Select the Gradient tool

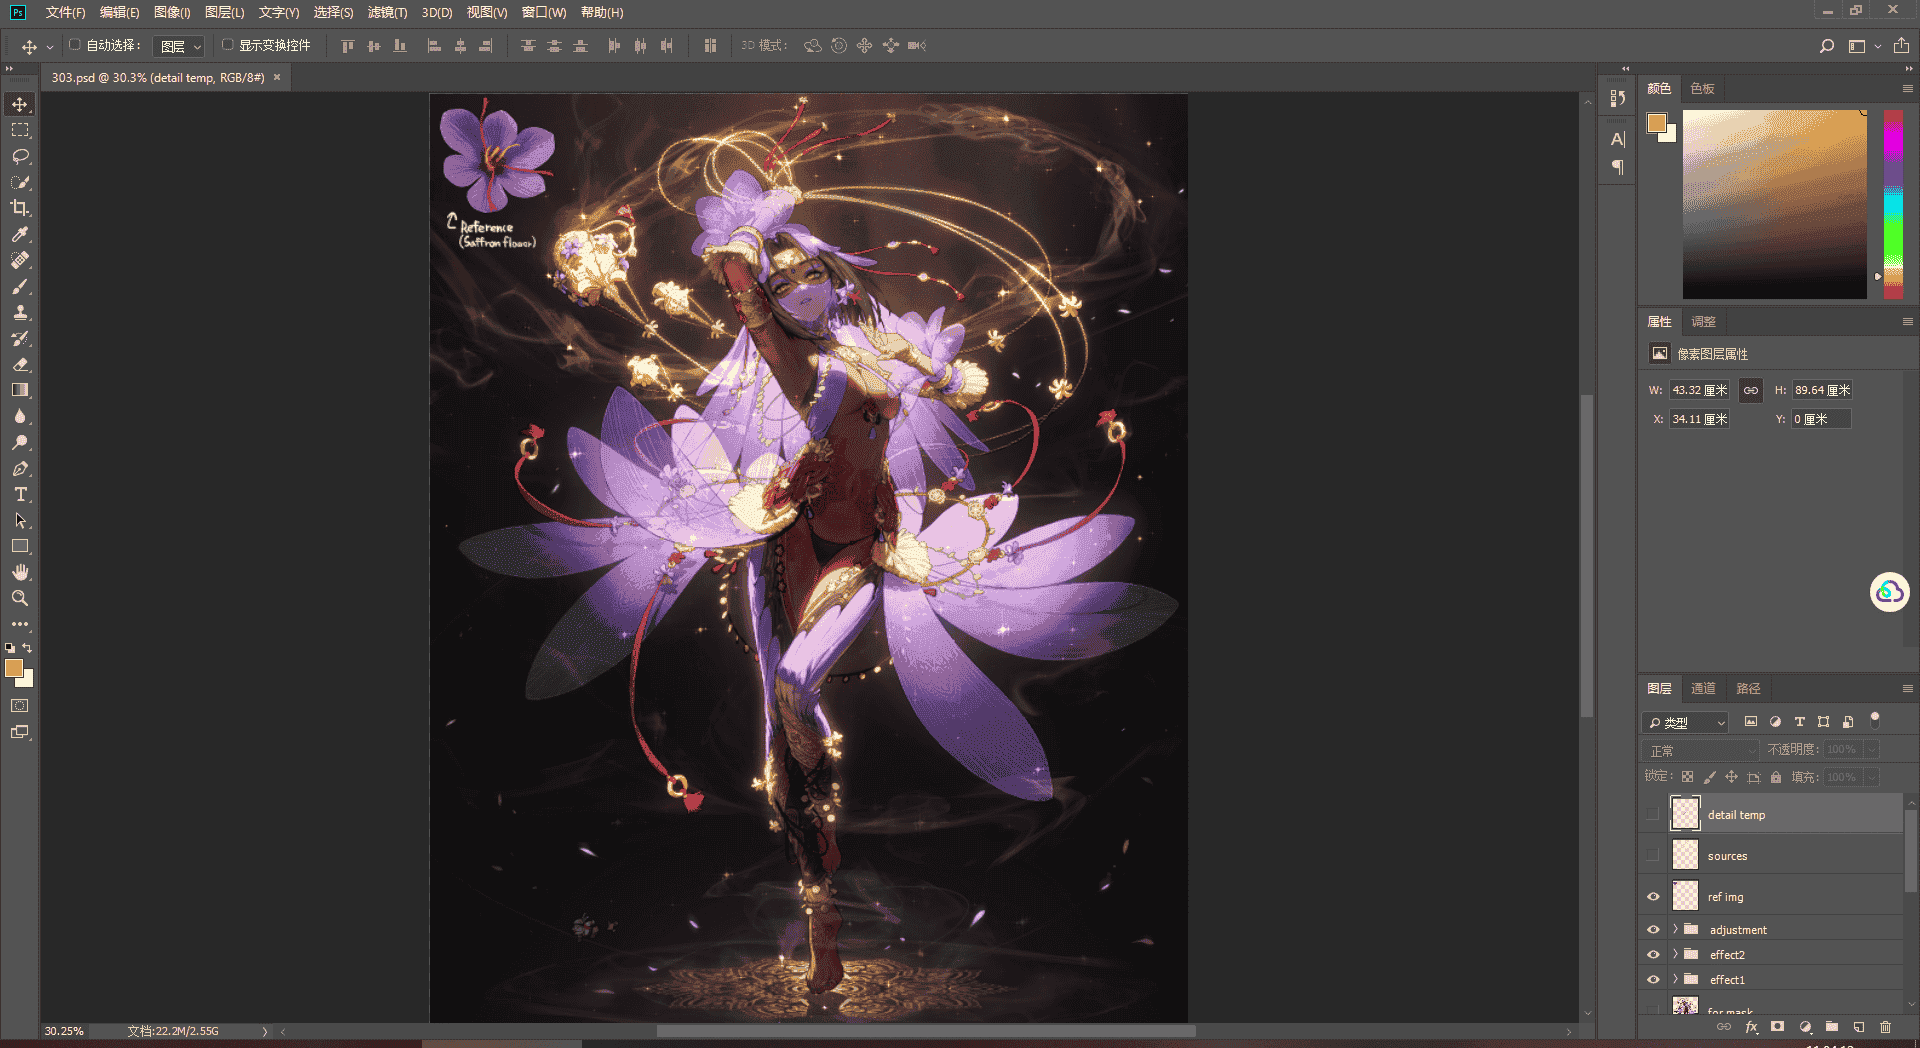20,391
